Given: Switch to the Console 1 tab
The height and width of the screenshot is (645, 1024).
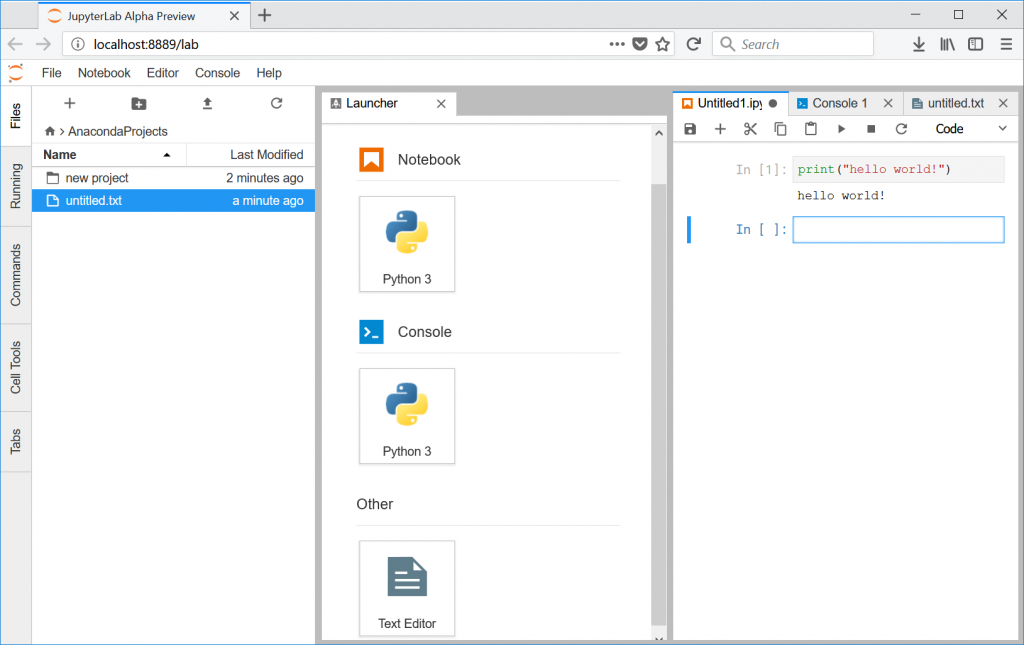Looking at the screenshot, I should 839,103.
